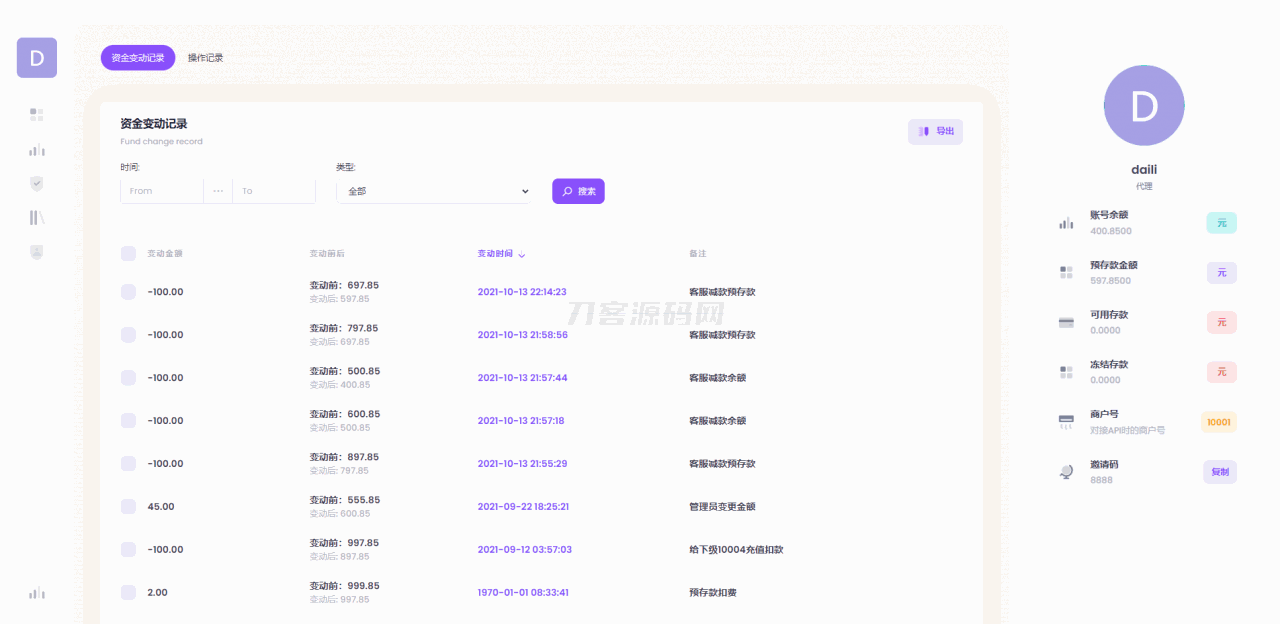Open the 类型 dropdown showing 全部
1280x624 pixels.
coord(433,191)
